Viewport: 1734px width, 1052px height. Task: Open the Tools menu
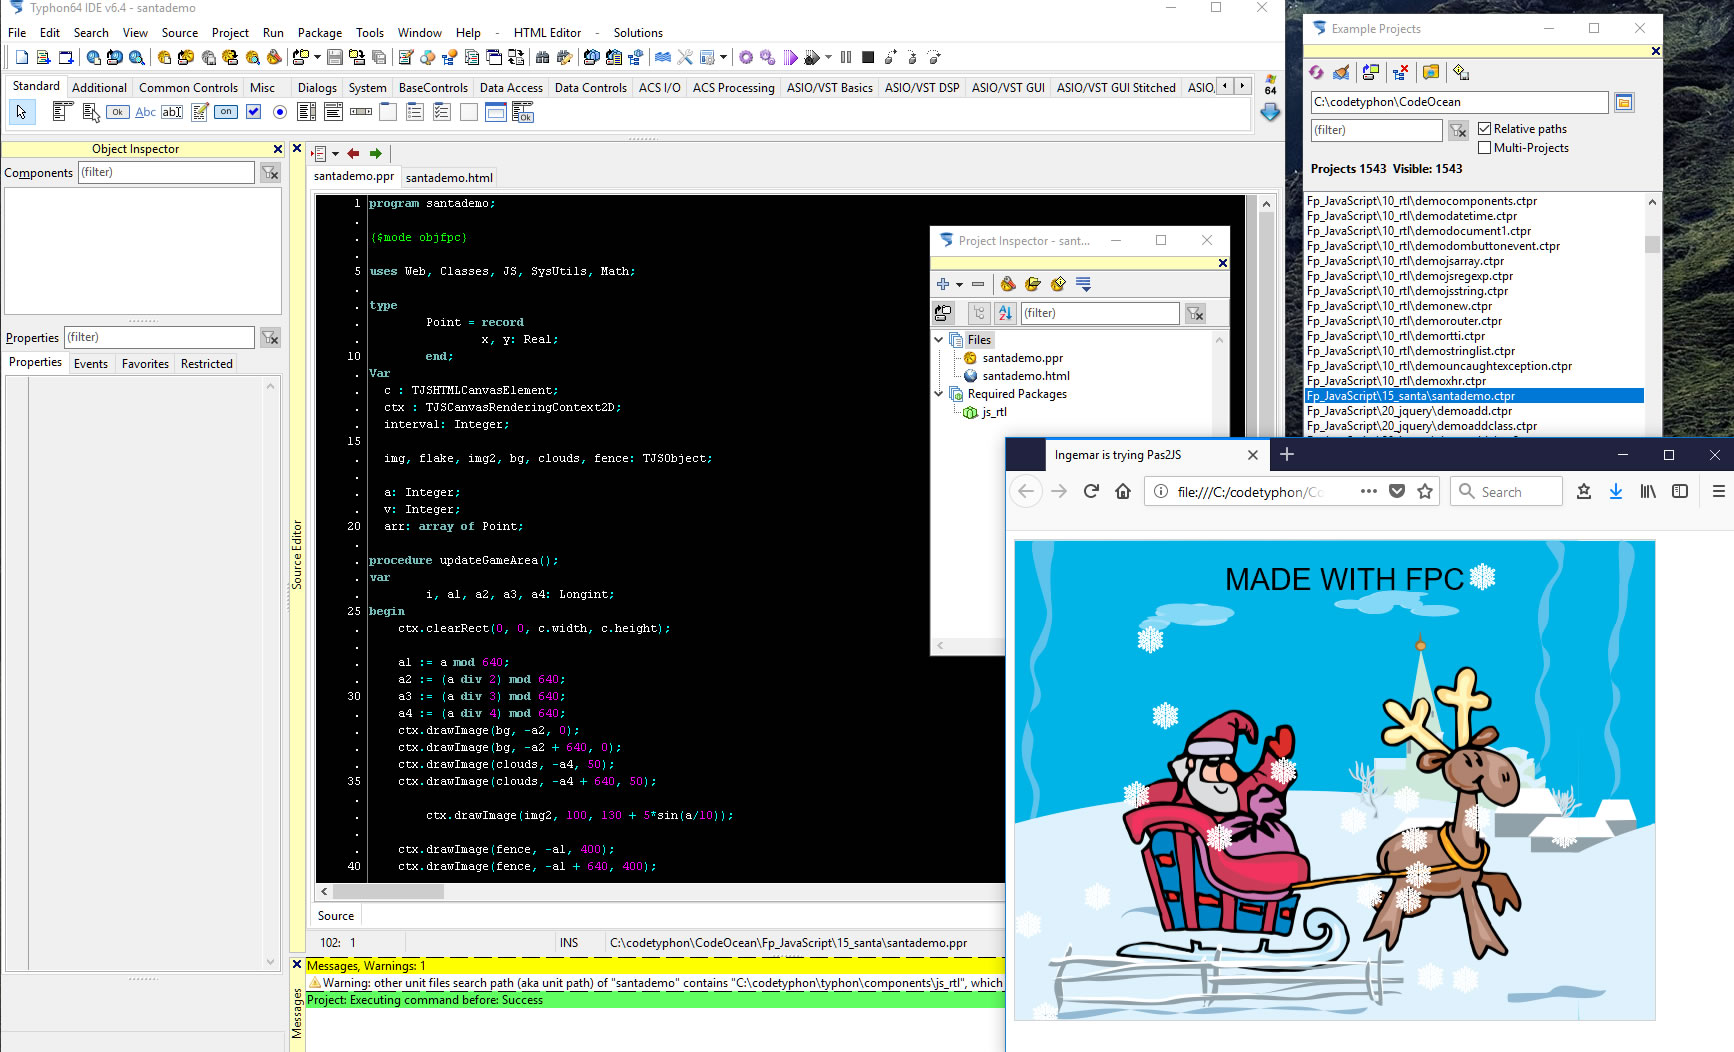click(x=369, y=33)
